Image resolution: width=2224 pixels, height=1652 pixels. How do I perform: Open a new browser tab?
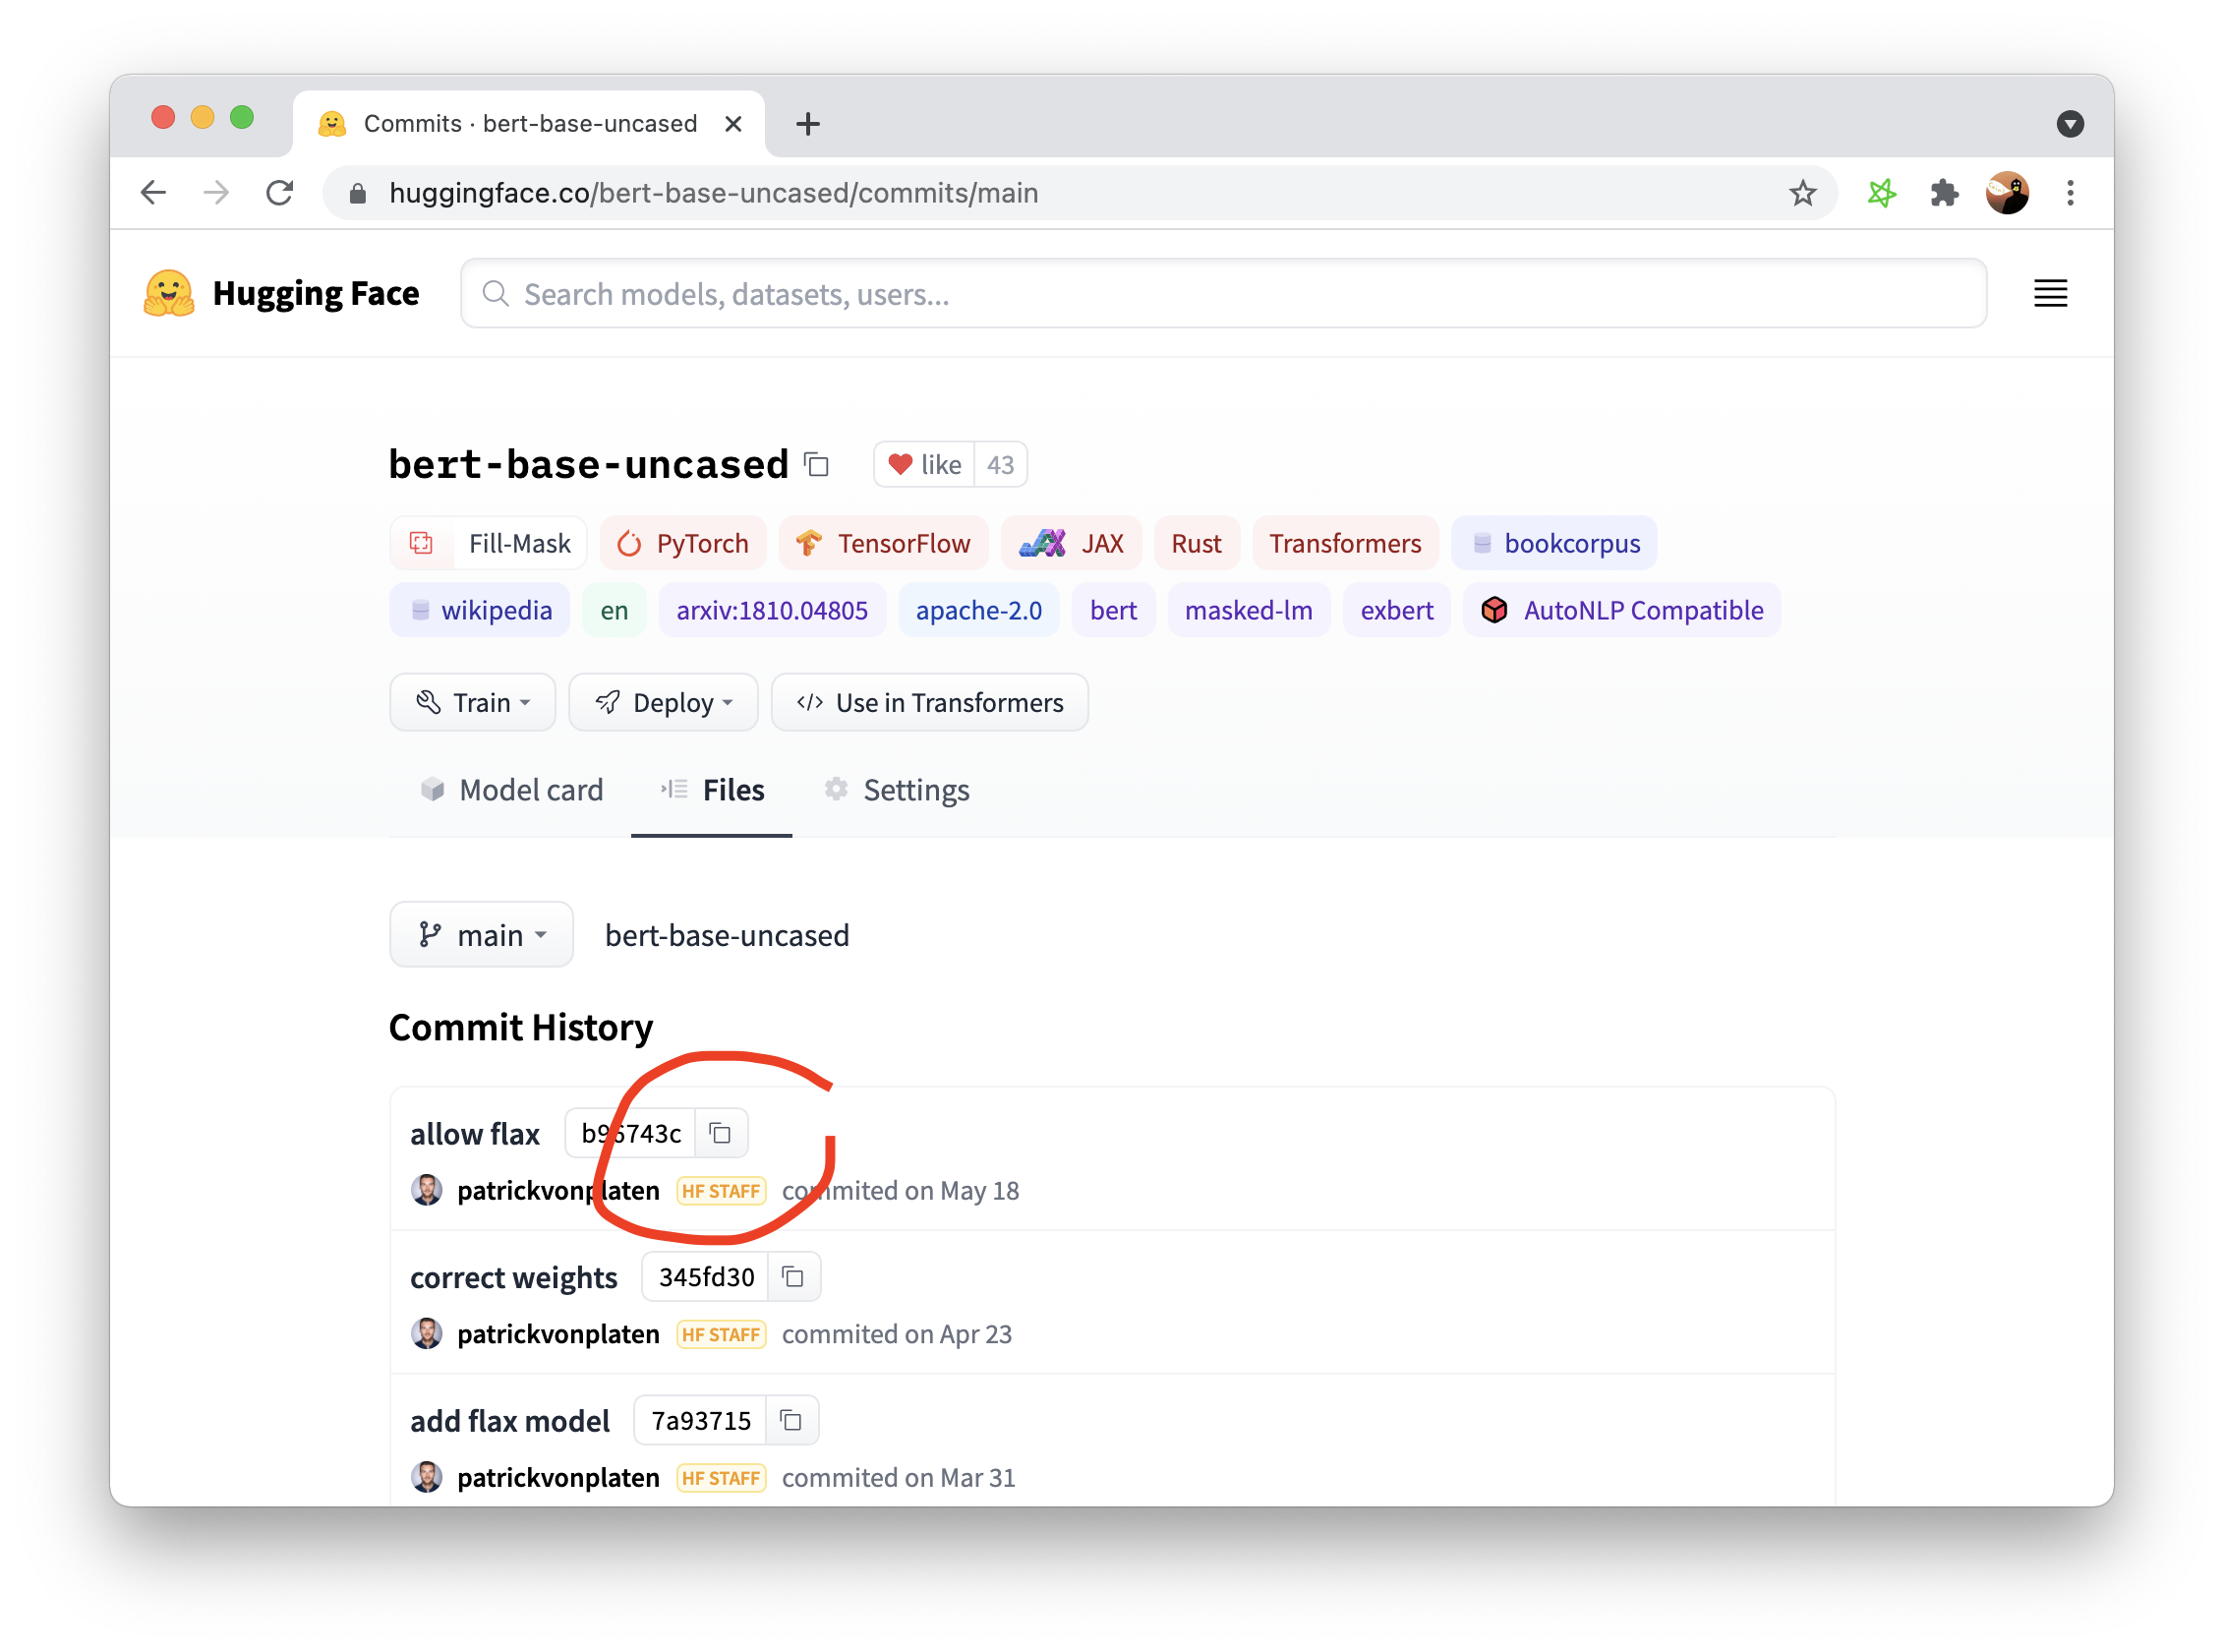point(808,124)
